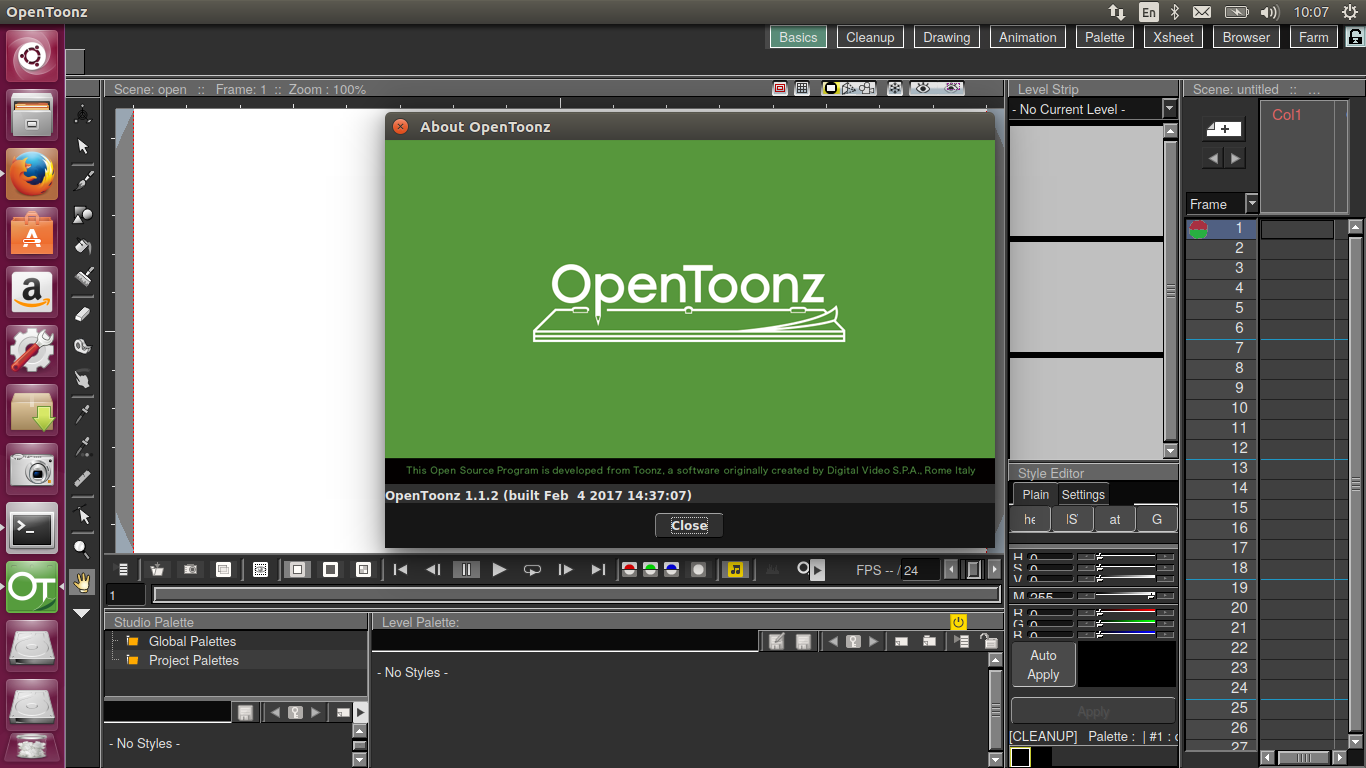Switch to the Xsheet room
The width and height of the screenshot is (1366, 768).
[x=1173, y=37]
